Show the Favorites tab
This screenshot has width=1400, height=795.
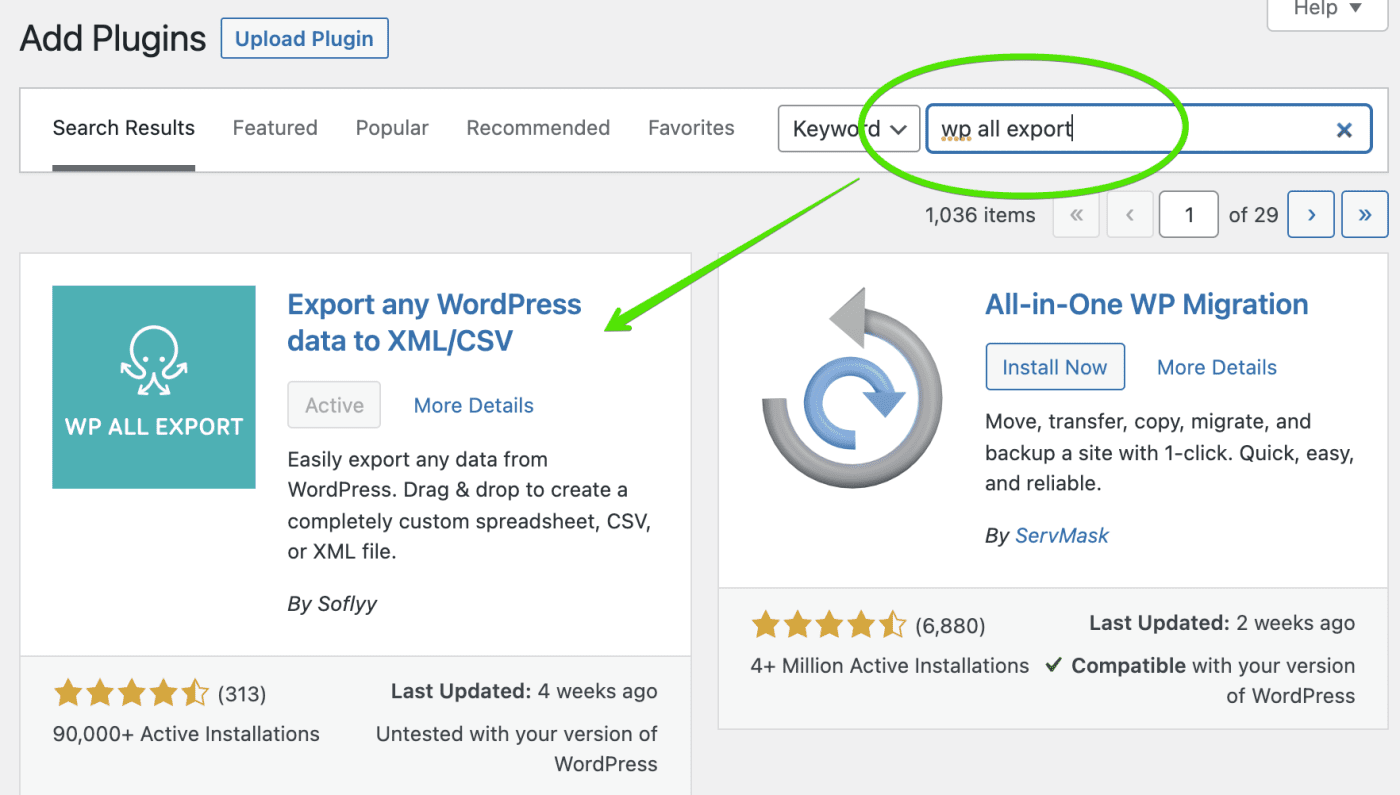(x=691, y=128)
